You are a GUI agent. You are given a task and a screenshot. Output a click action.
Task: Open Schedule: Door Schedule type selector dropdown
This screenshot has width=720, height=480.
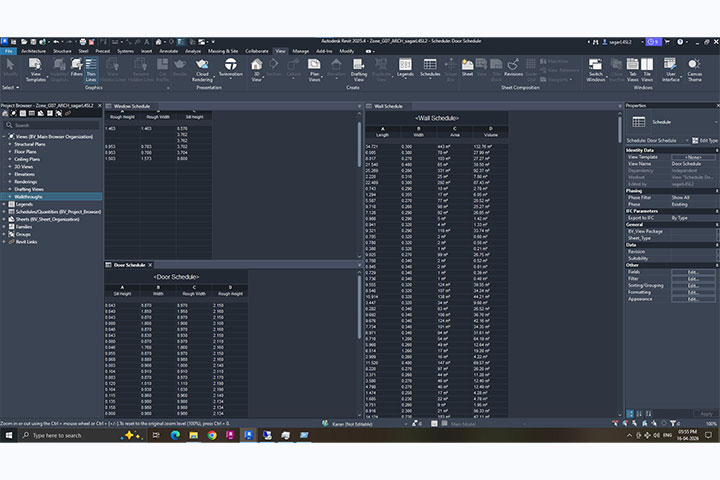(658, 141)
